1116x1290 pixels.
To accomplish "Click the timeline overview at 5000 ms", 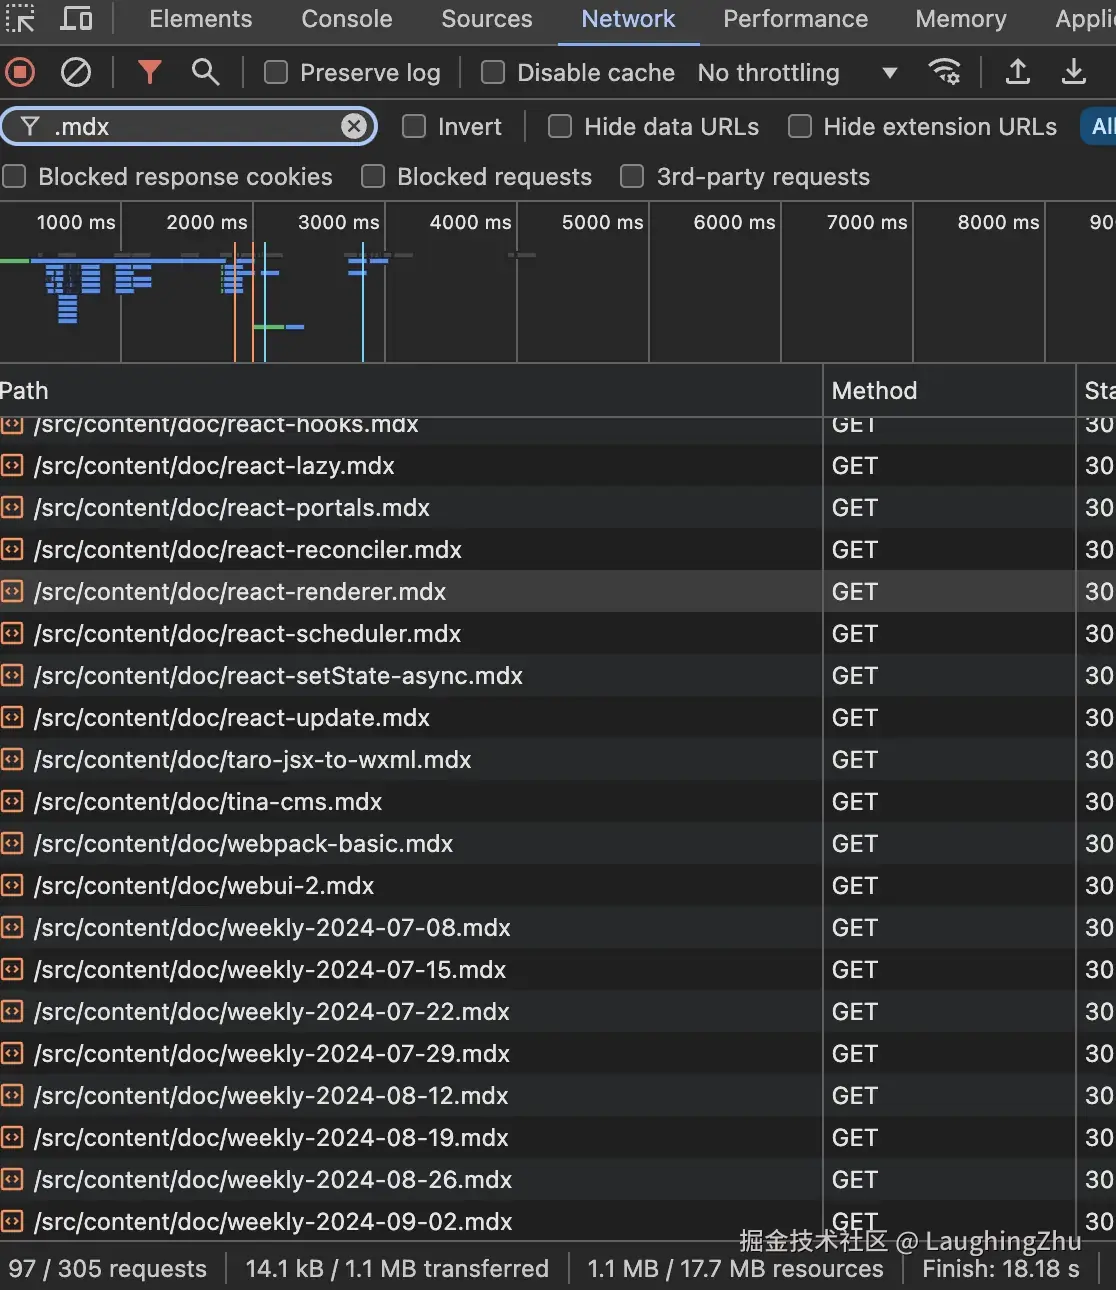I will (x=602, y=222).
